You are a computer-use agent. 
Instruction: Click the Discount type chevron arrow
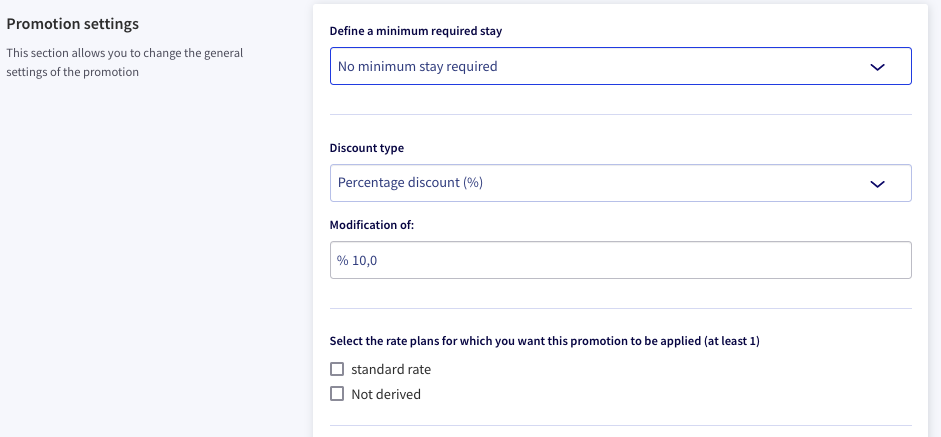pos(877,184)
